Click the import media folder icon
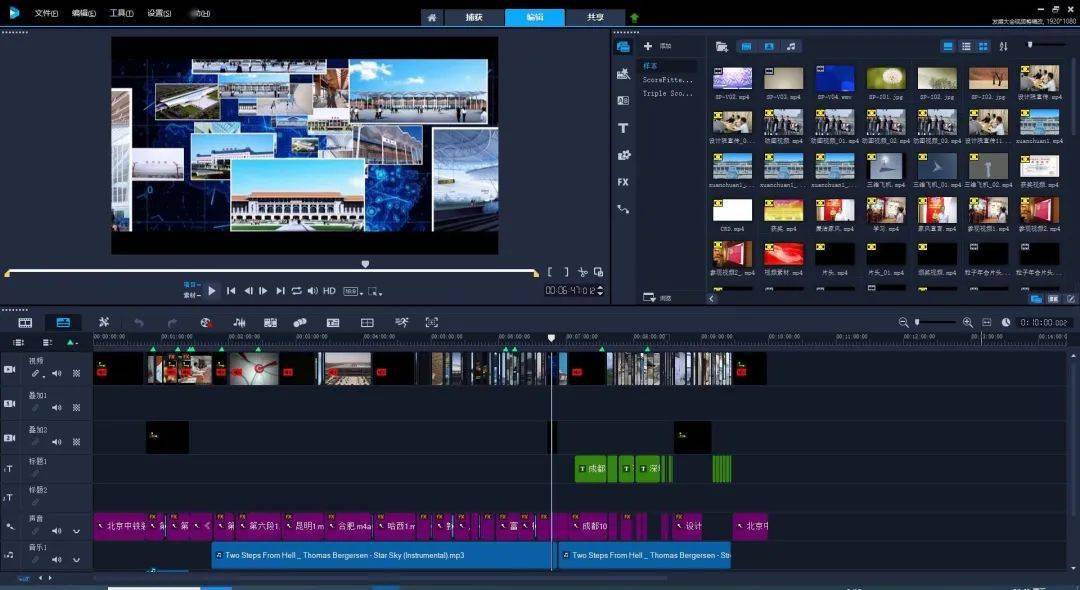This screenshot has height=590, width=1080. (722, 46)
